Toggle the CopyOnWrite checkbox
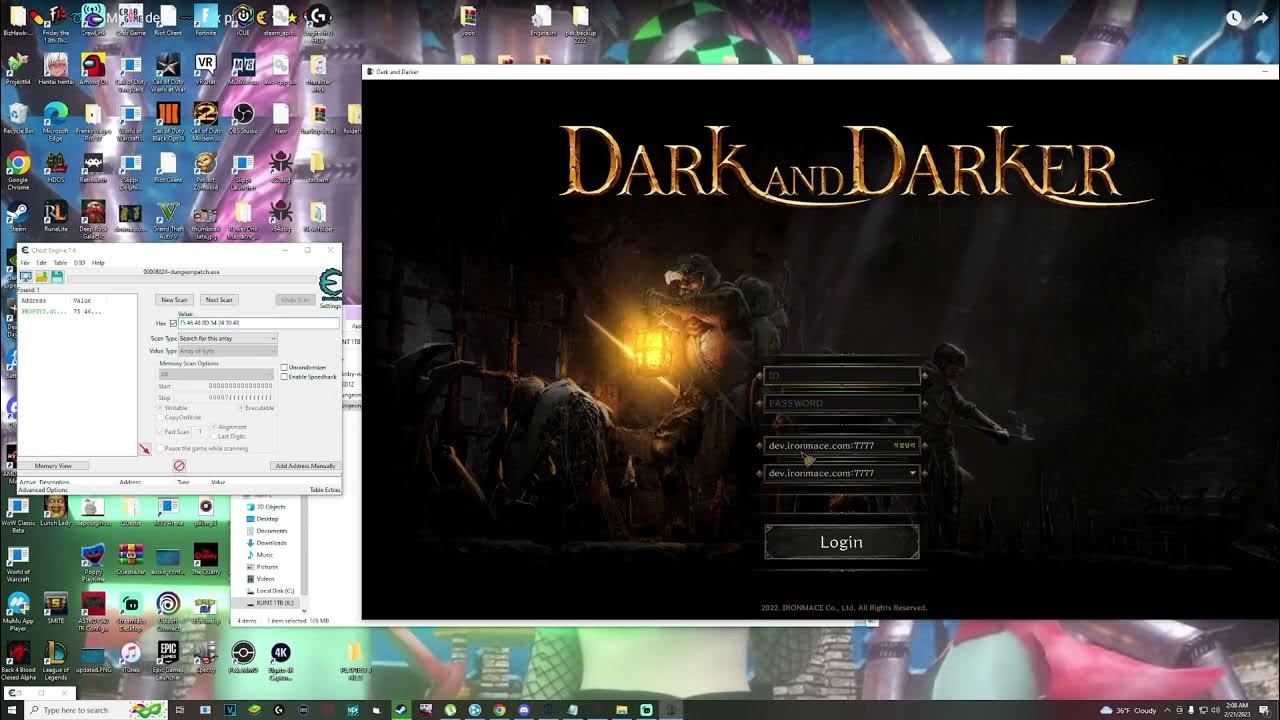 161,417
